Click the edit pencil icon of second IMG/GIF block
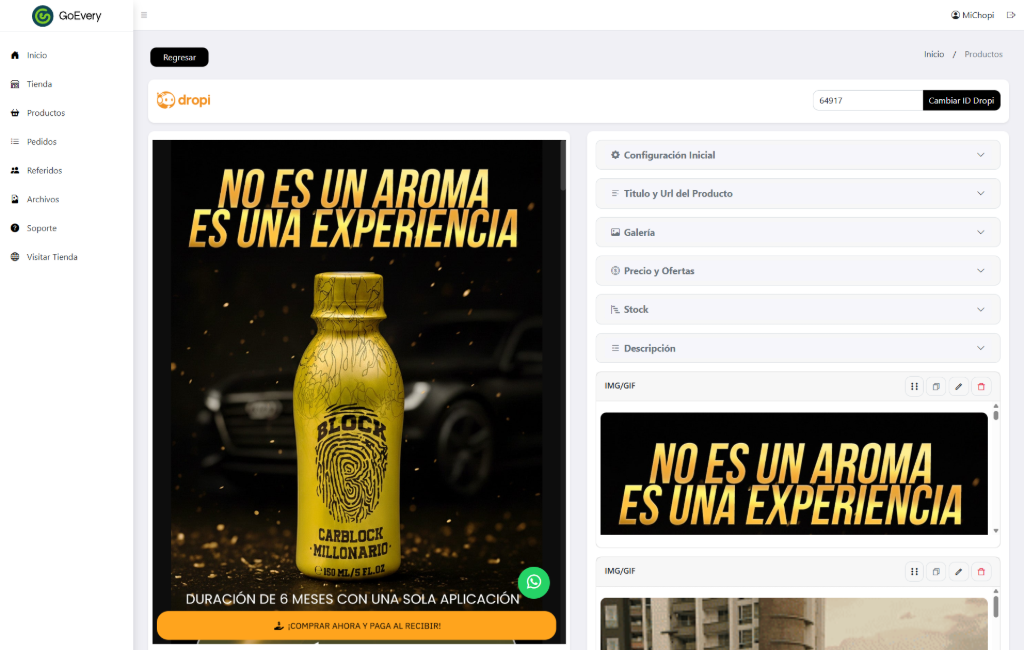This screenshot has height=650, width=1024. click(958, 572)
